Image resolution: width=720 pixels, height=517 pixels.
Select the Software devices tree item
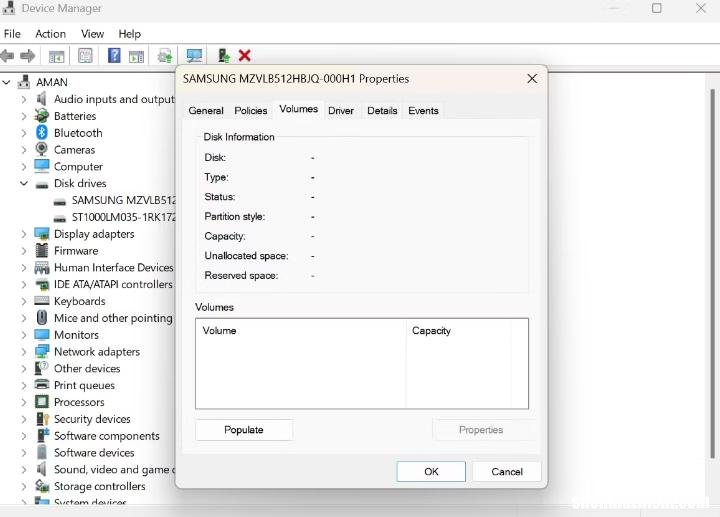[x=85, y=453]
